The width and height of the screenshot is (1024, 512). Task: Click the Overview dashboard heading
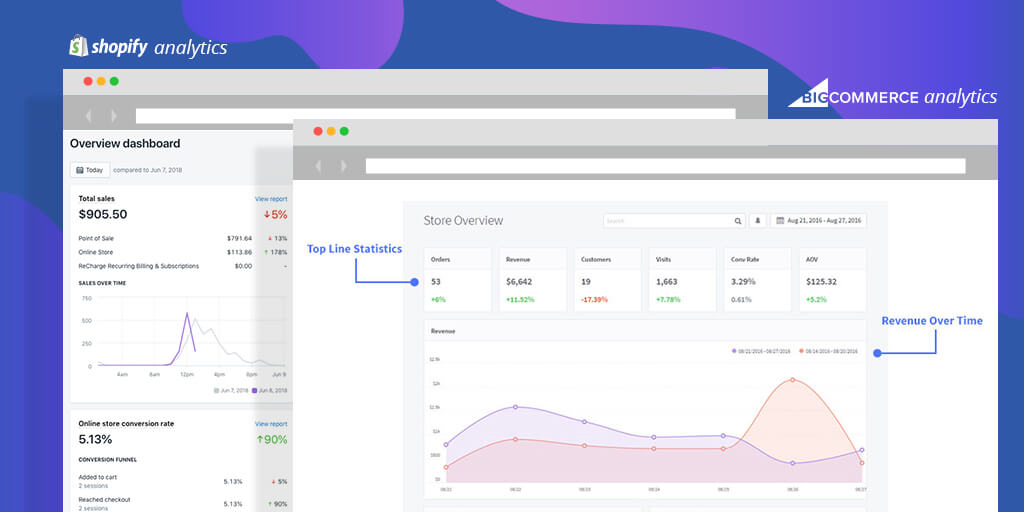[125, 143]
